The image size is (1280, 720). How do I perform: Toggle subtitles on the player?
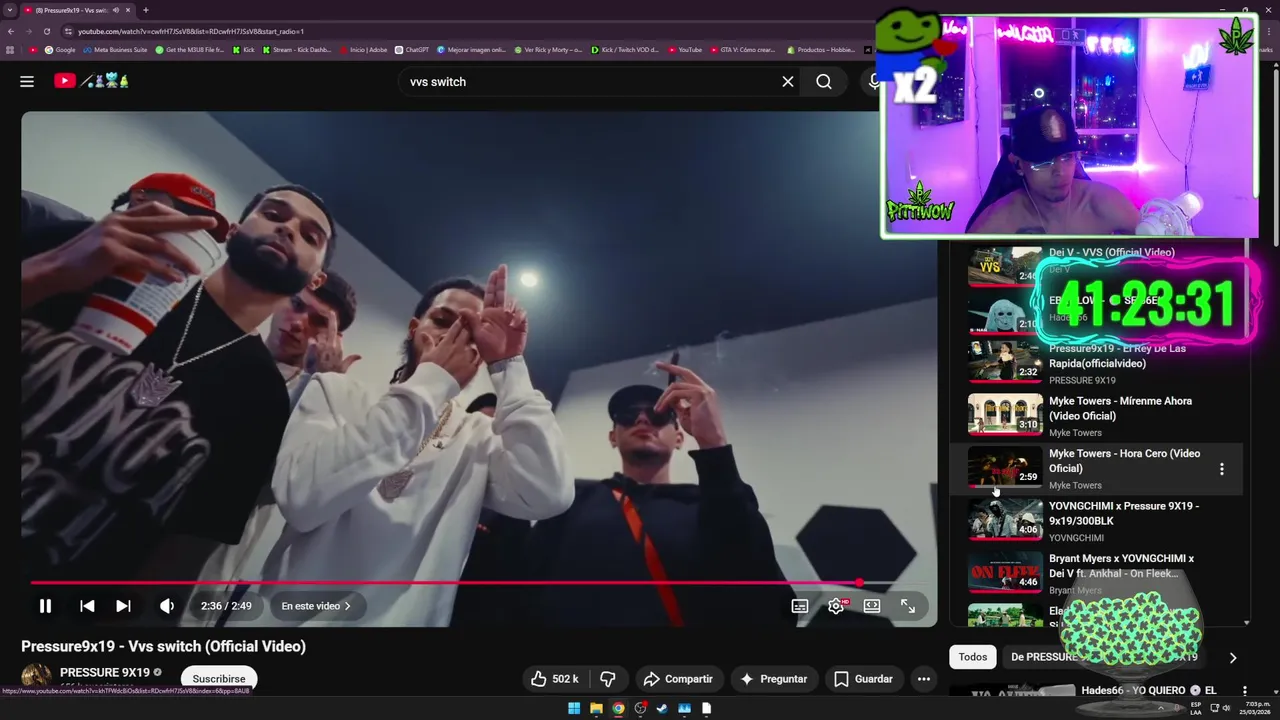800,606
